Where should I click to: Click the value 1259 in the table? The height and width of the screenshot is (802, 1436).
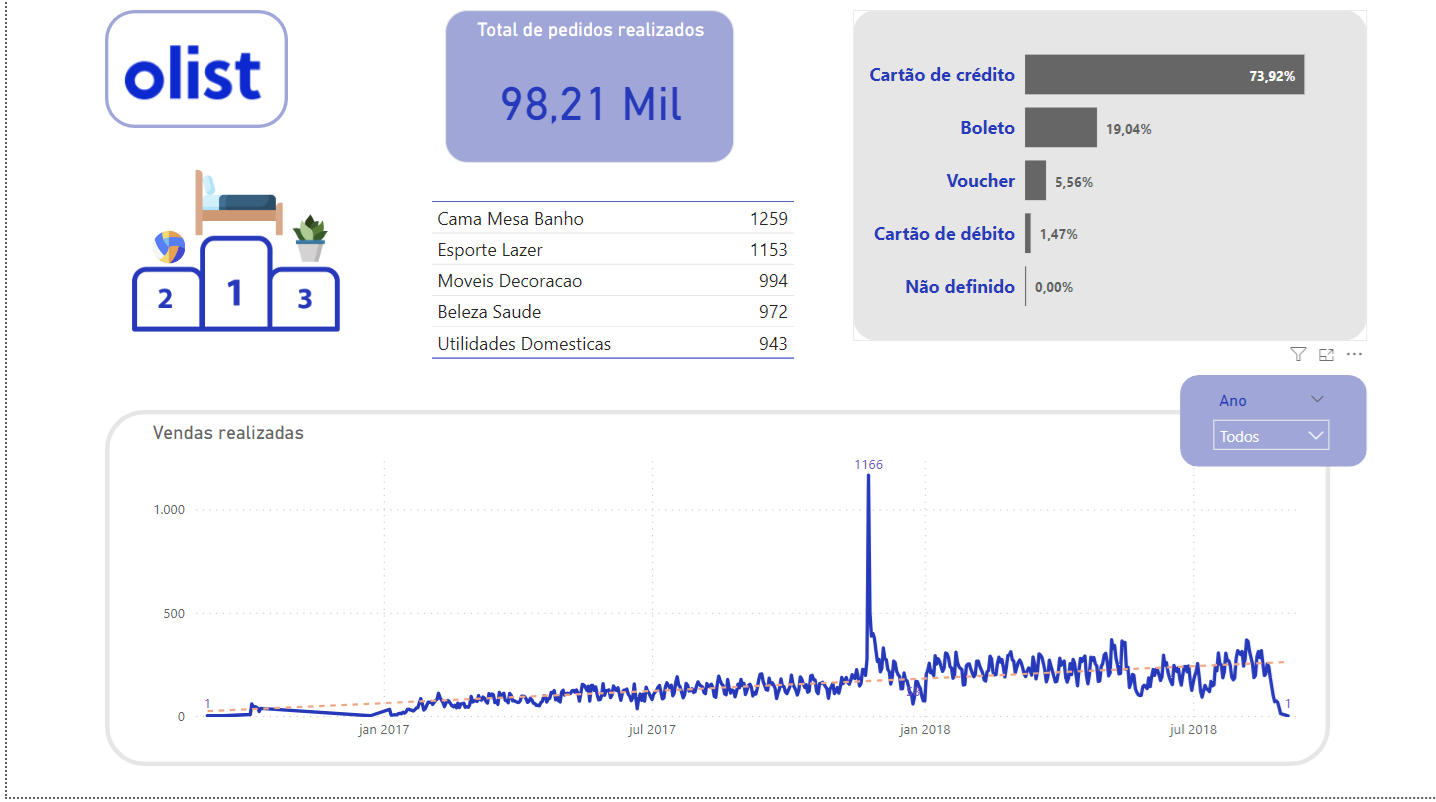(768, 219)
